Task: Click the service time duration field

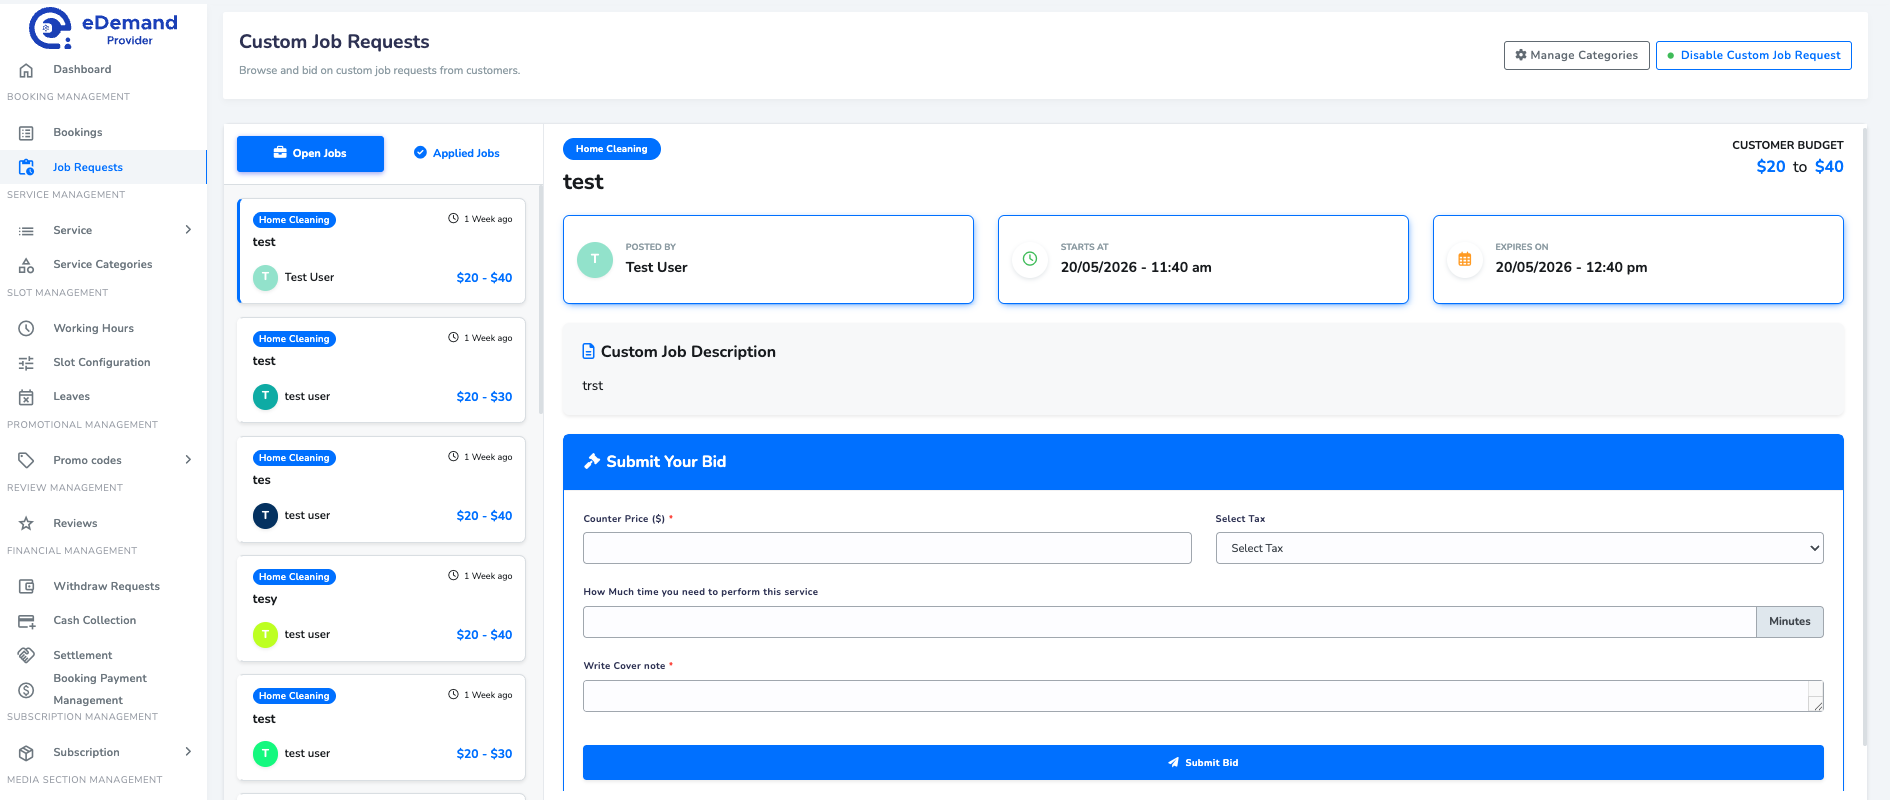Action: click(1170, 622)
